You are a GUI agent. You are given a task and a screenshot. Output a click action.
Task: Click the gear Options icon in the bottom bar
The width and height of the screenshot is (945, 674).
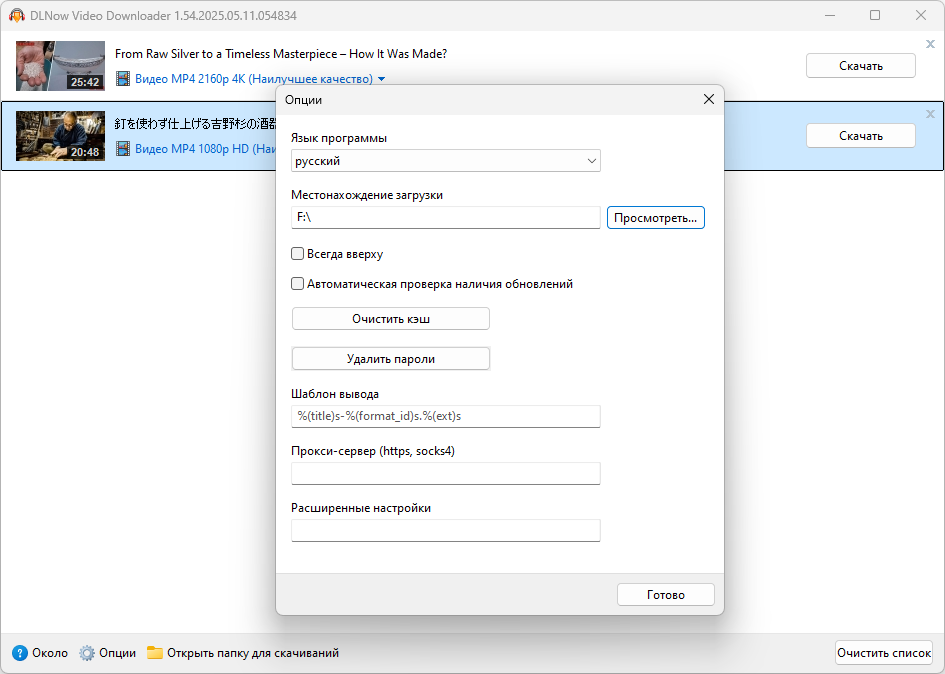click(x=87, y=653)
